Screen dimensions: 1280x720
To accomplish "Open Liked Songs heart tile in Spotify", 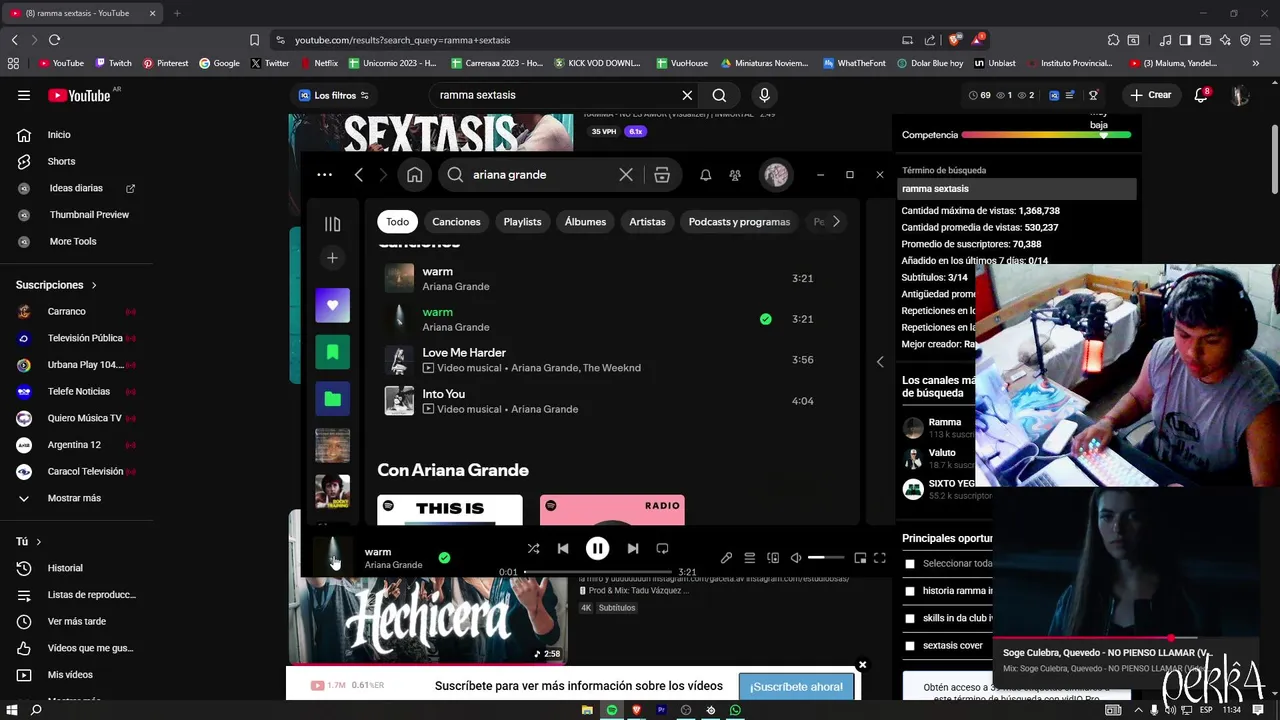I will pos(333,305).
